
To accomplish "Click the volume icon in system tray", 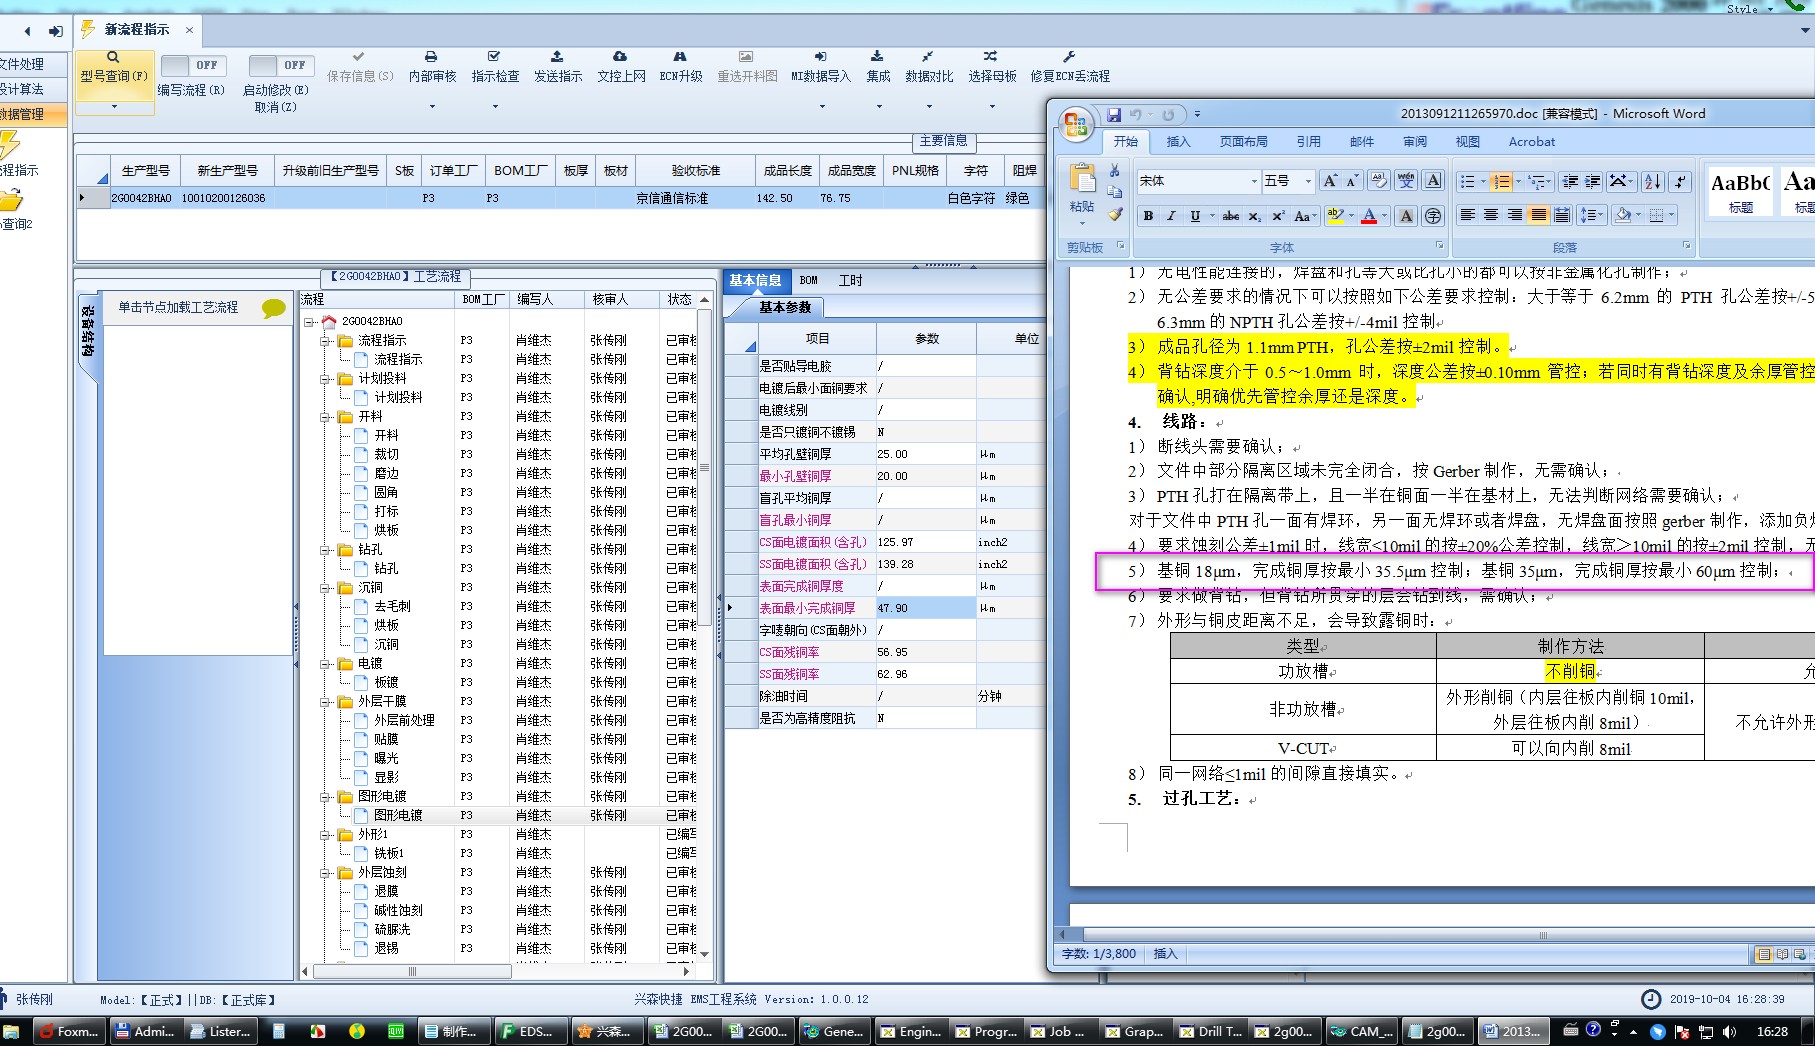I will click(1730, 1031).
